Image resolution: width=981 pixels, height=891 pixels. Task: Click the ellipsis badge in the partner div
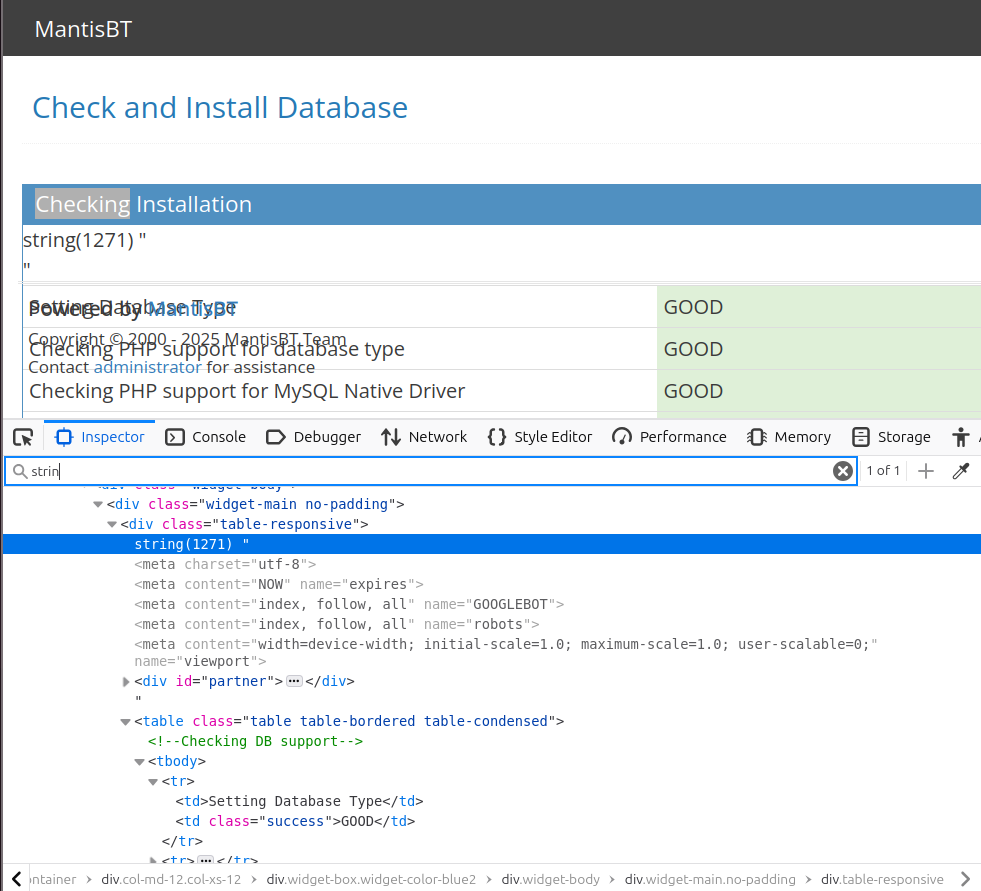(x=294, y=681)
